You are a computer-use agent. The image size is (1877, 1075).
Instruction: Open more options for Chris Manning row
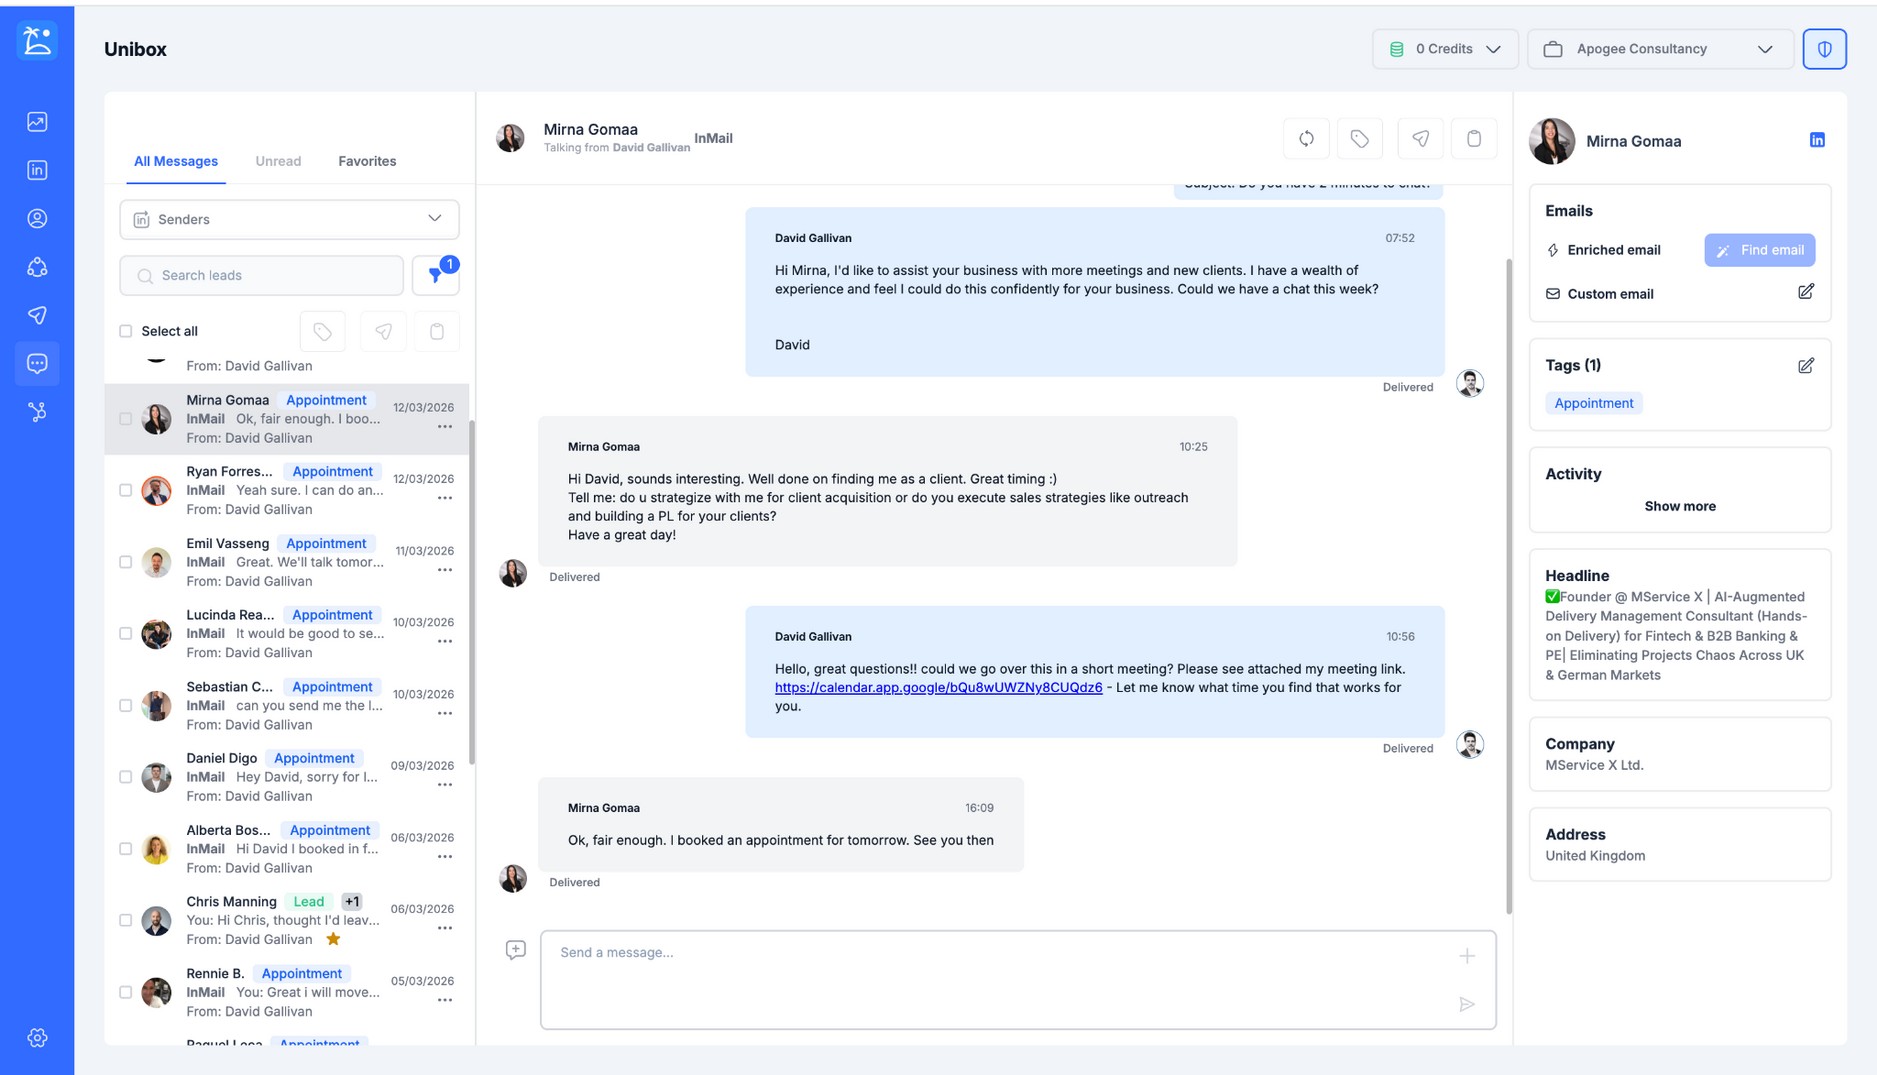445,928
